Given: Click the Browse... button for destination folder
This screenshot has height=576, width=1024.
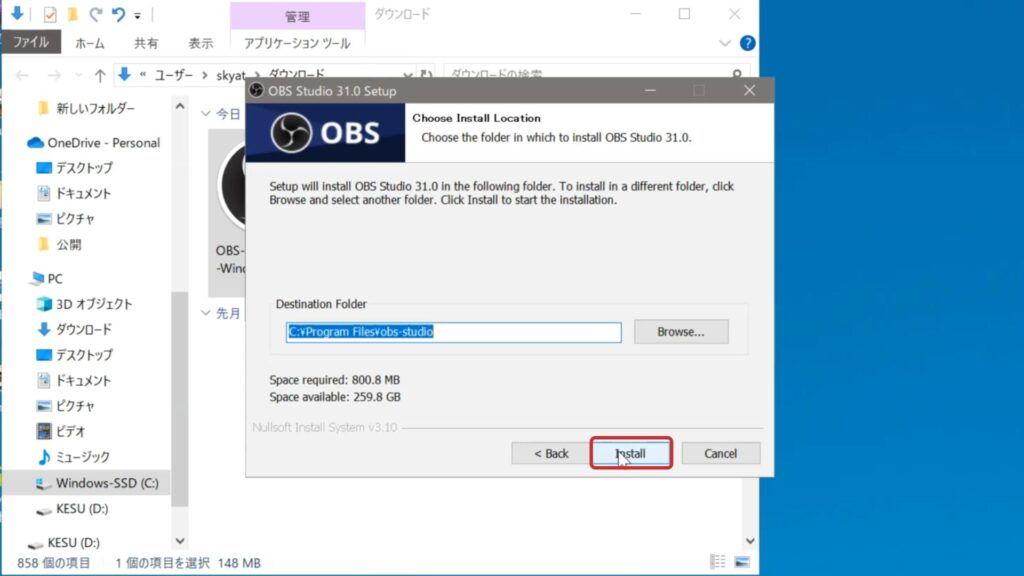Looking at the screenshot, I should click(680, 332).
